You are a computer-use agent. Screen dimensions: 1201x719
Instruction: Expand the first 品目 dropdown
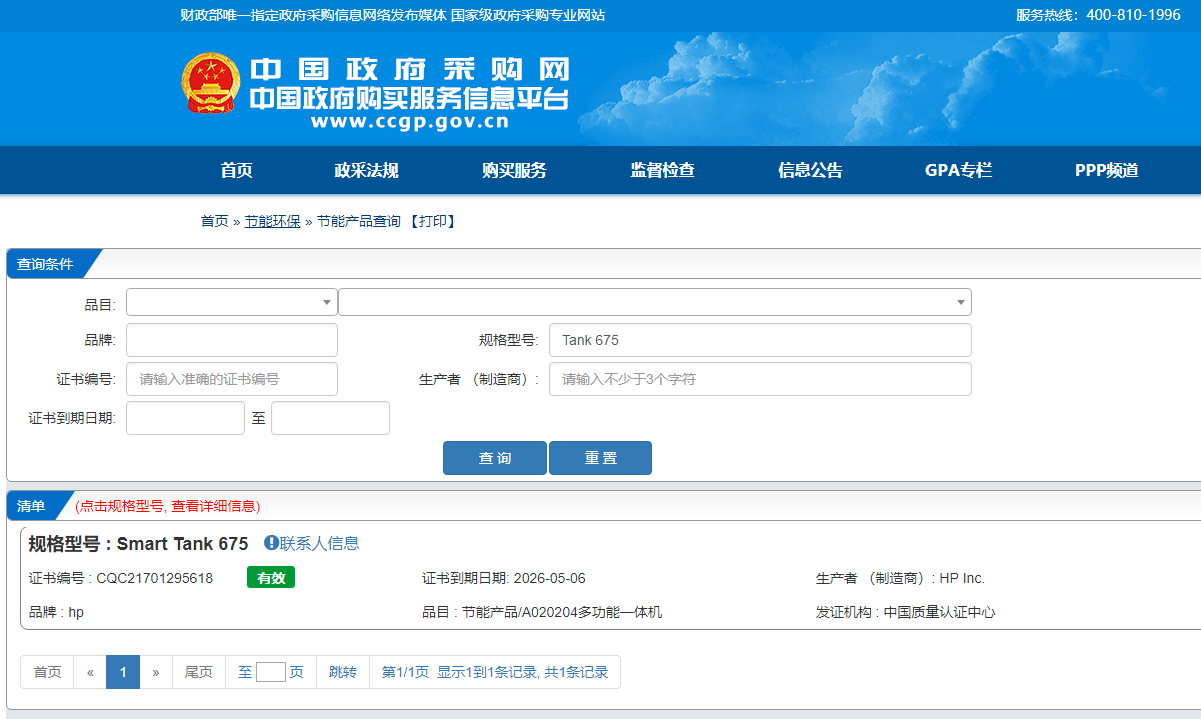pyautogui.click(x=232, y=302)
